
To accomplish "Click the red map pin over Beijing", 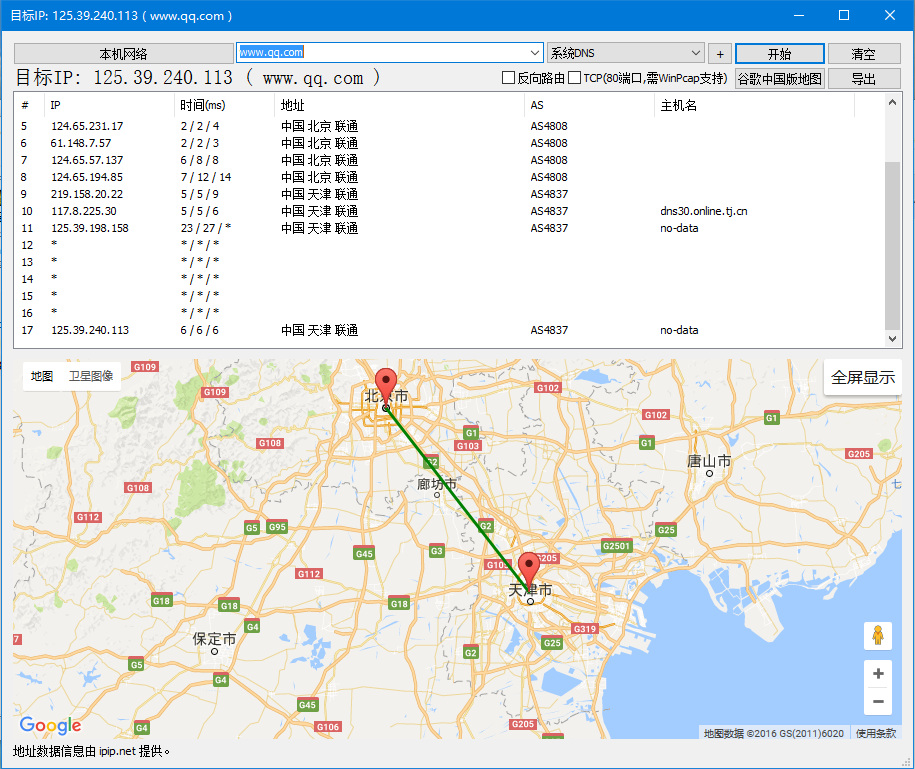I will (385, 386).
